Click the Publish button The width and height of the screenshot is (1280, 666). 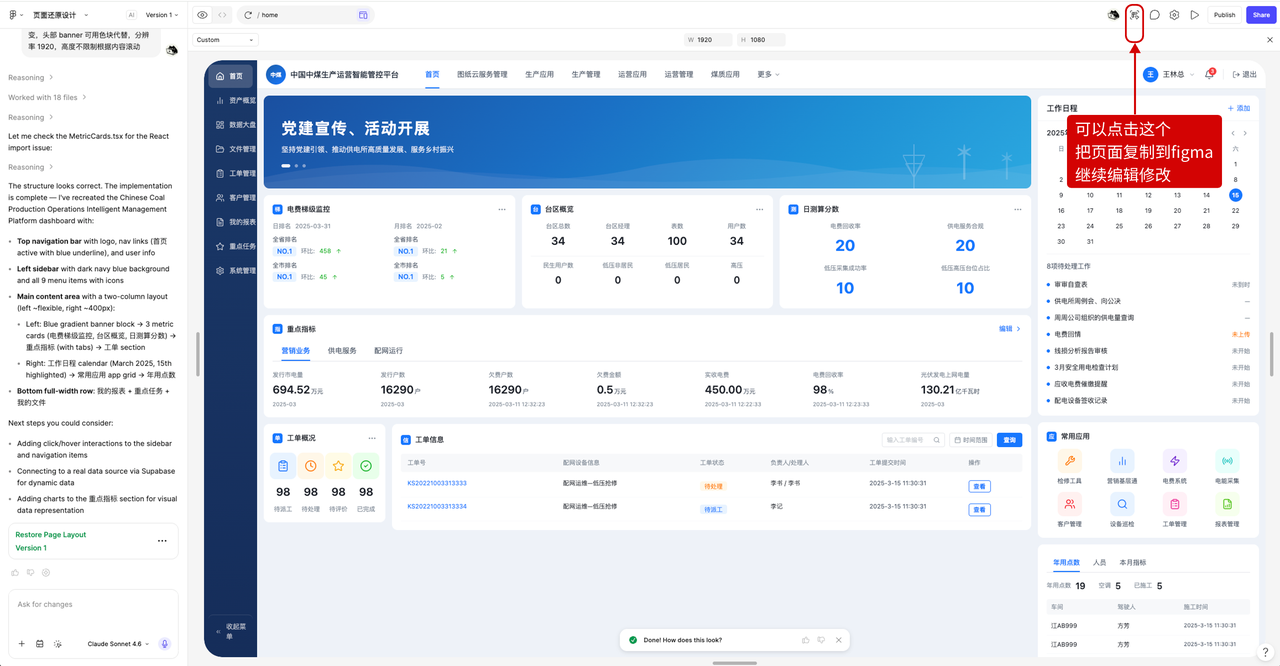[x=1224, y=15]
